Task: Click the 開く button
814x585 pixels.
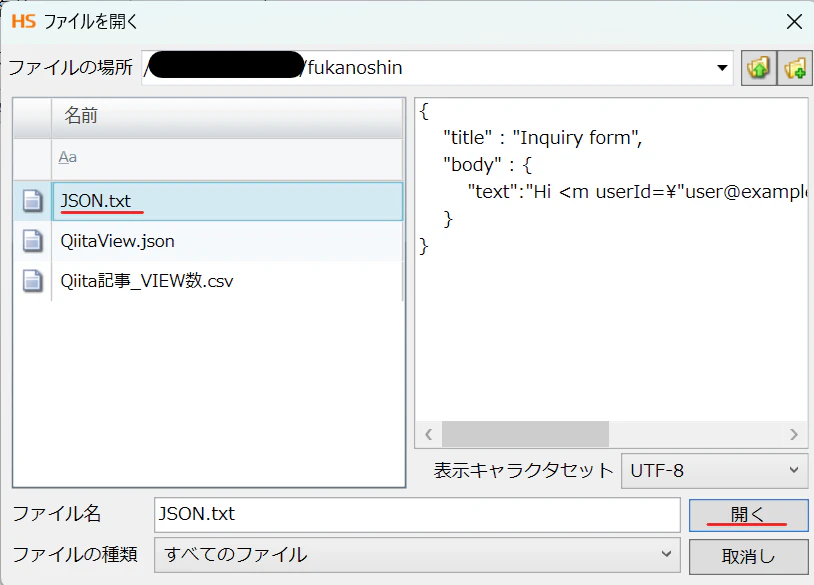Action: pos(748,515)
